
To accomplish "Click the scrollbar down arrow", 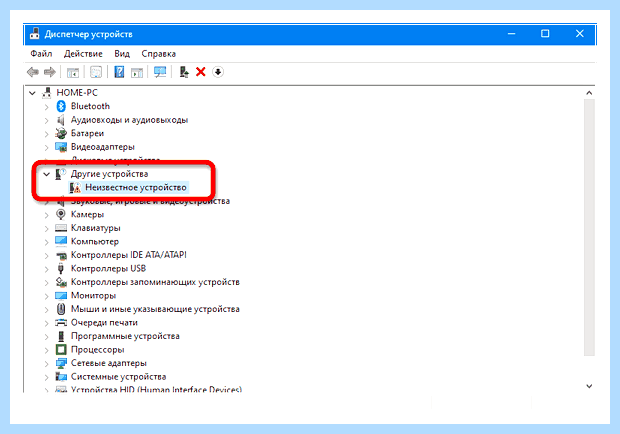I will (x=589, y=386).
